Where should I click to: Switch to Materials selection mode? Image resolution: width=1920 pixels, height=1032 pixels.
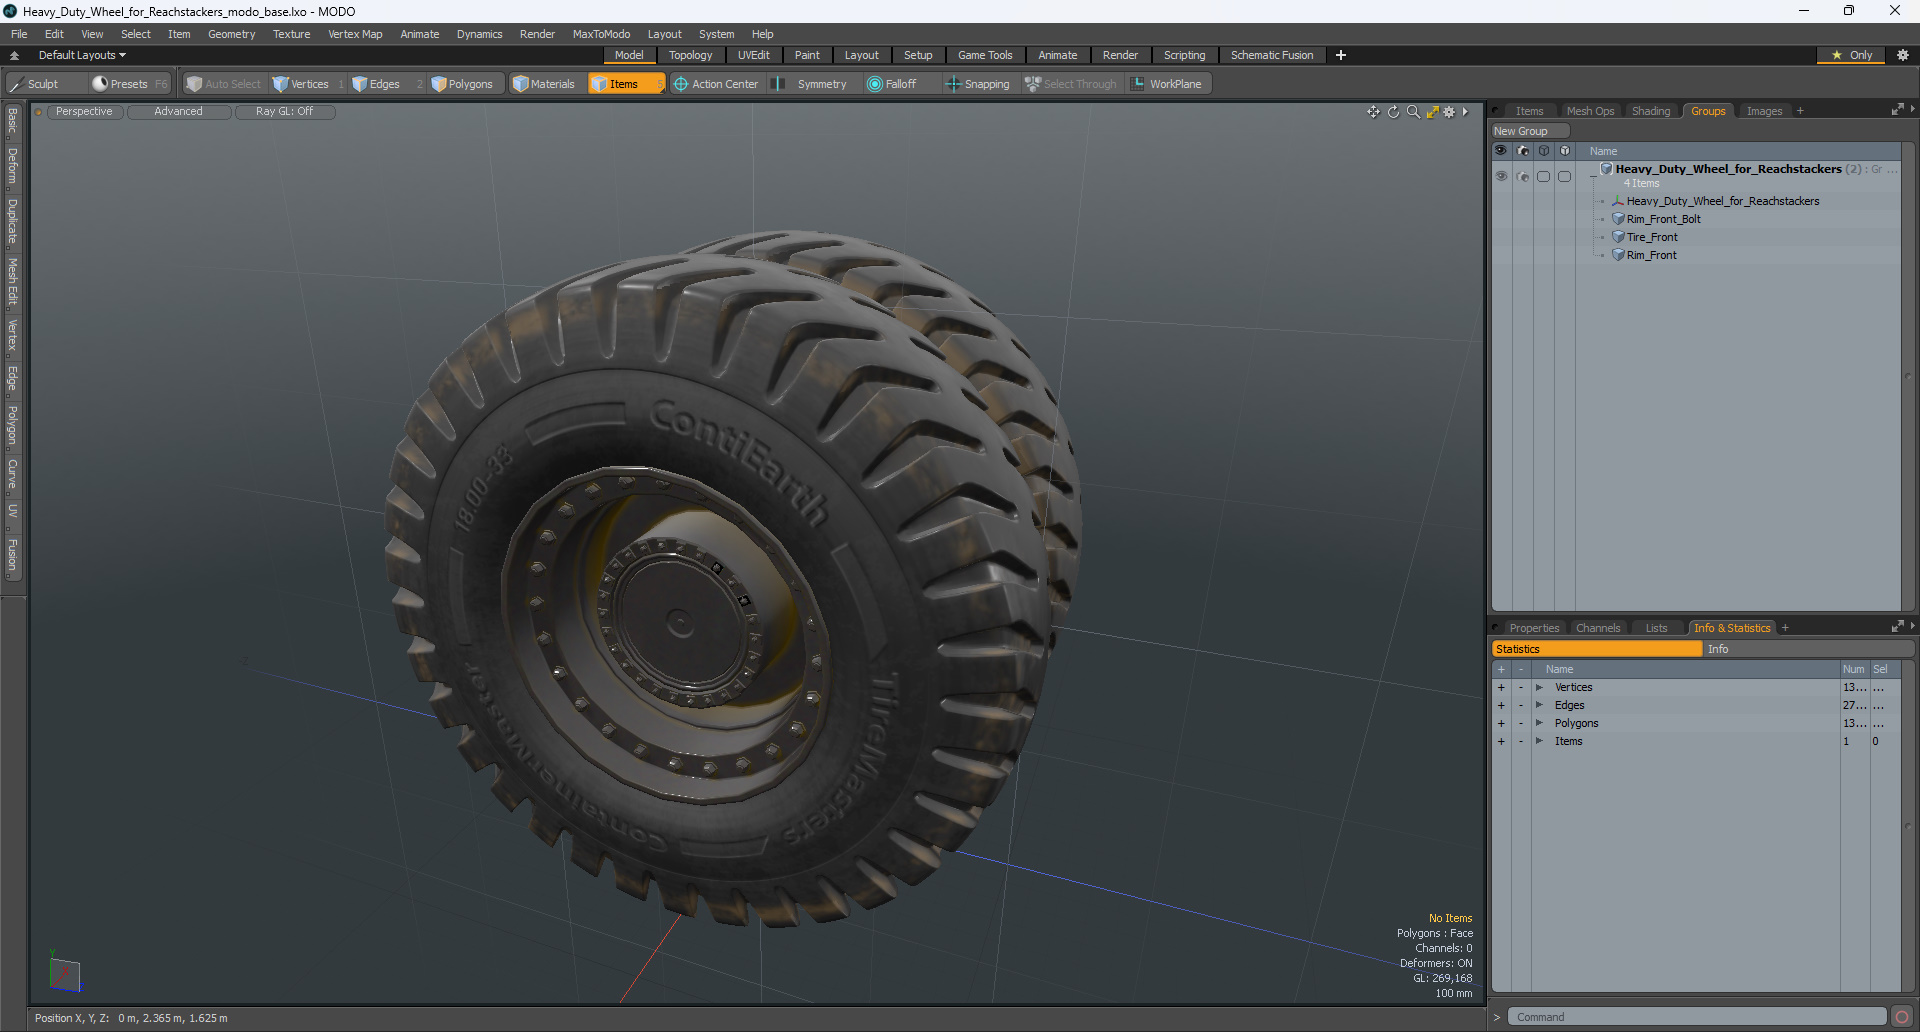tap(544, 84)
